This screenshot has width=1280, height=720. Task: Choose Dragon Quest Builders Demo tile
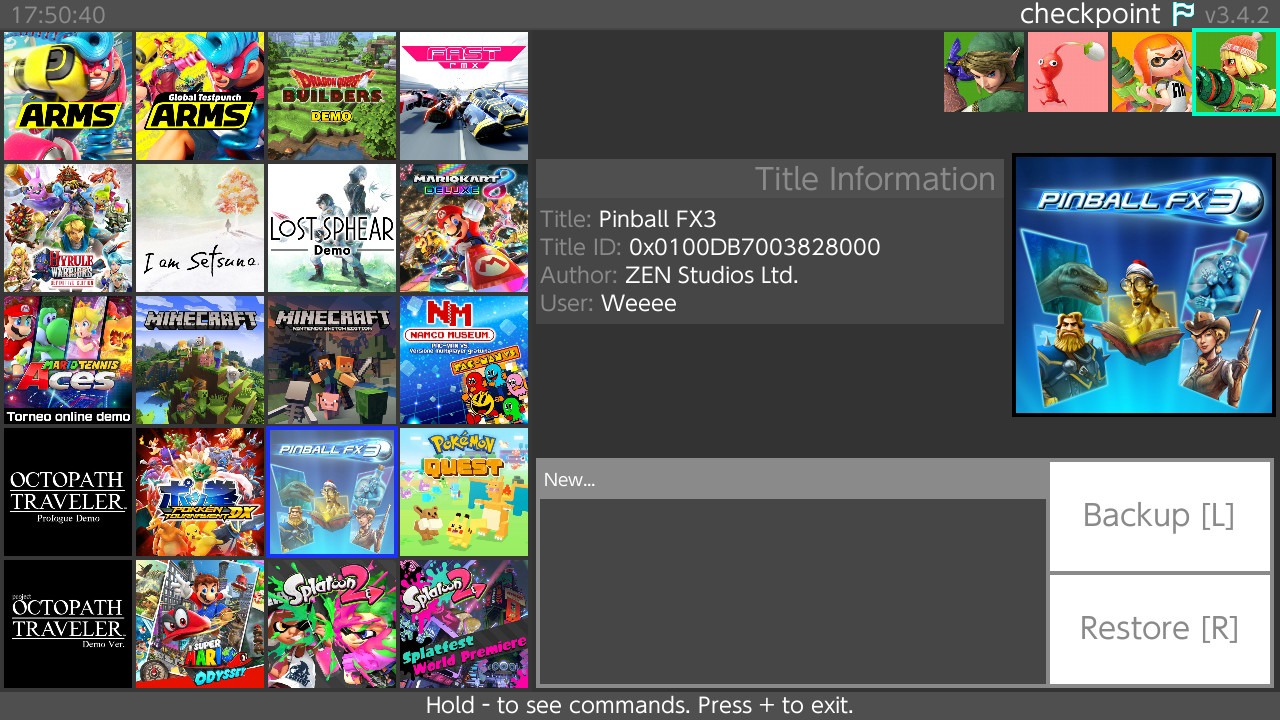[332, 96]
